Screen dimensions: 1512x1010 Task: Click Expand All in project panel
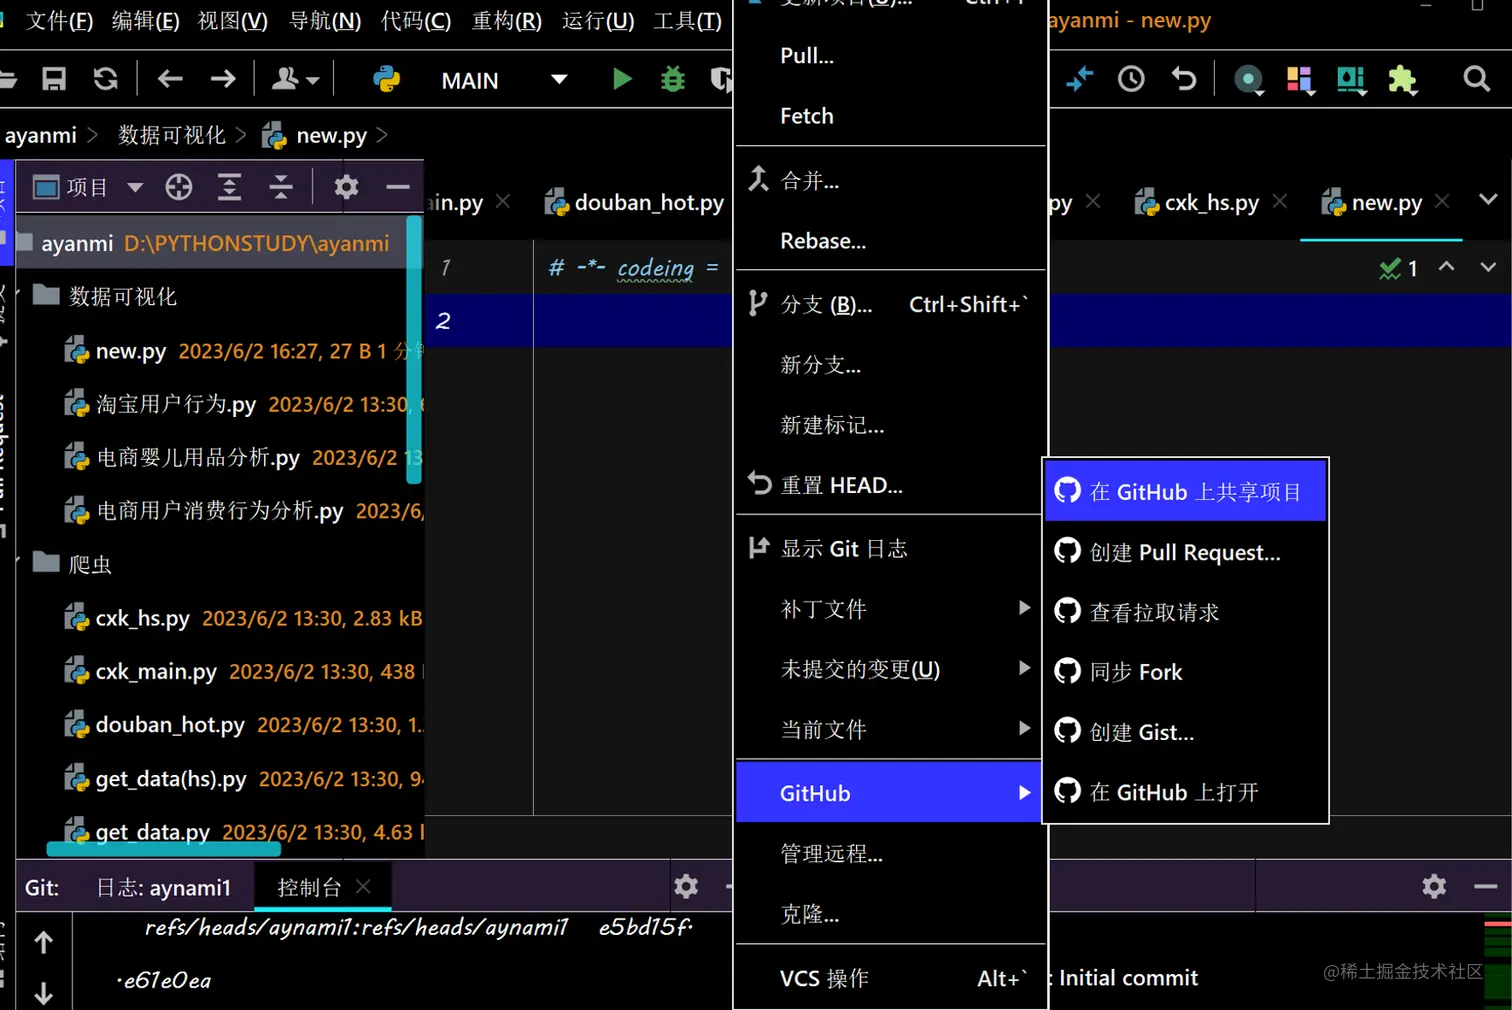(230, 187)
